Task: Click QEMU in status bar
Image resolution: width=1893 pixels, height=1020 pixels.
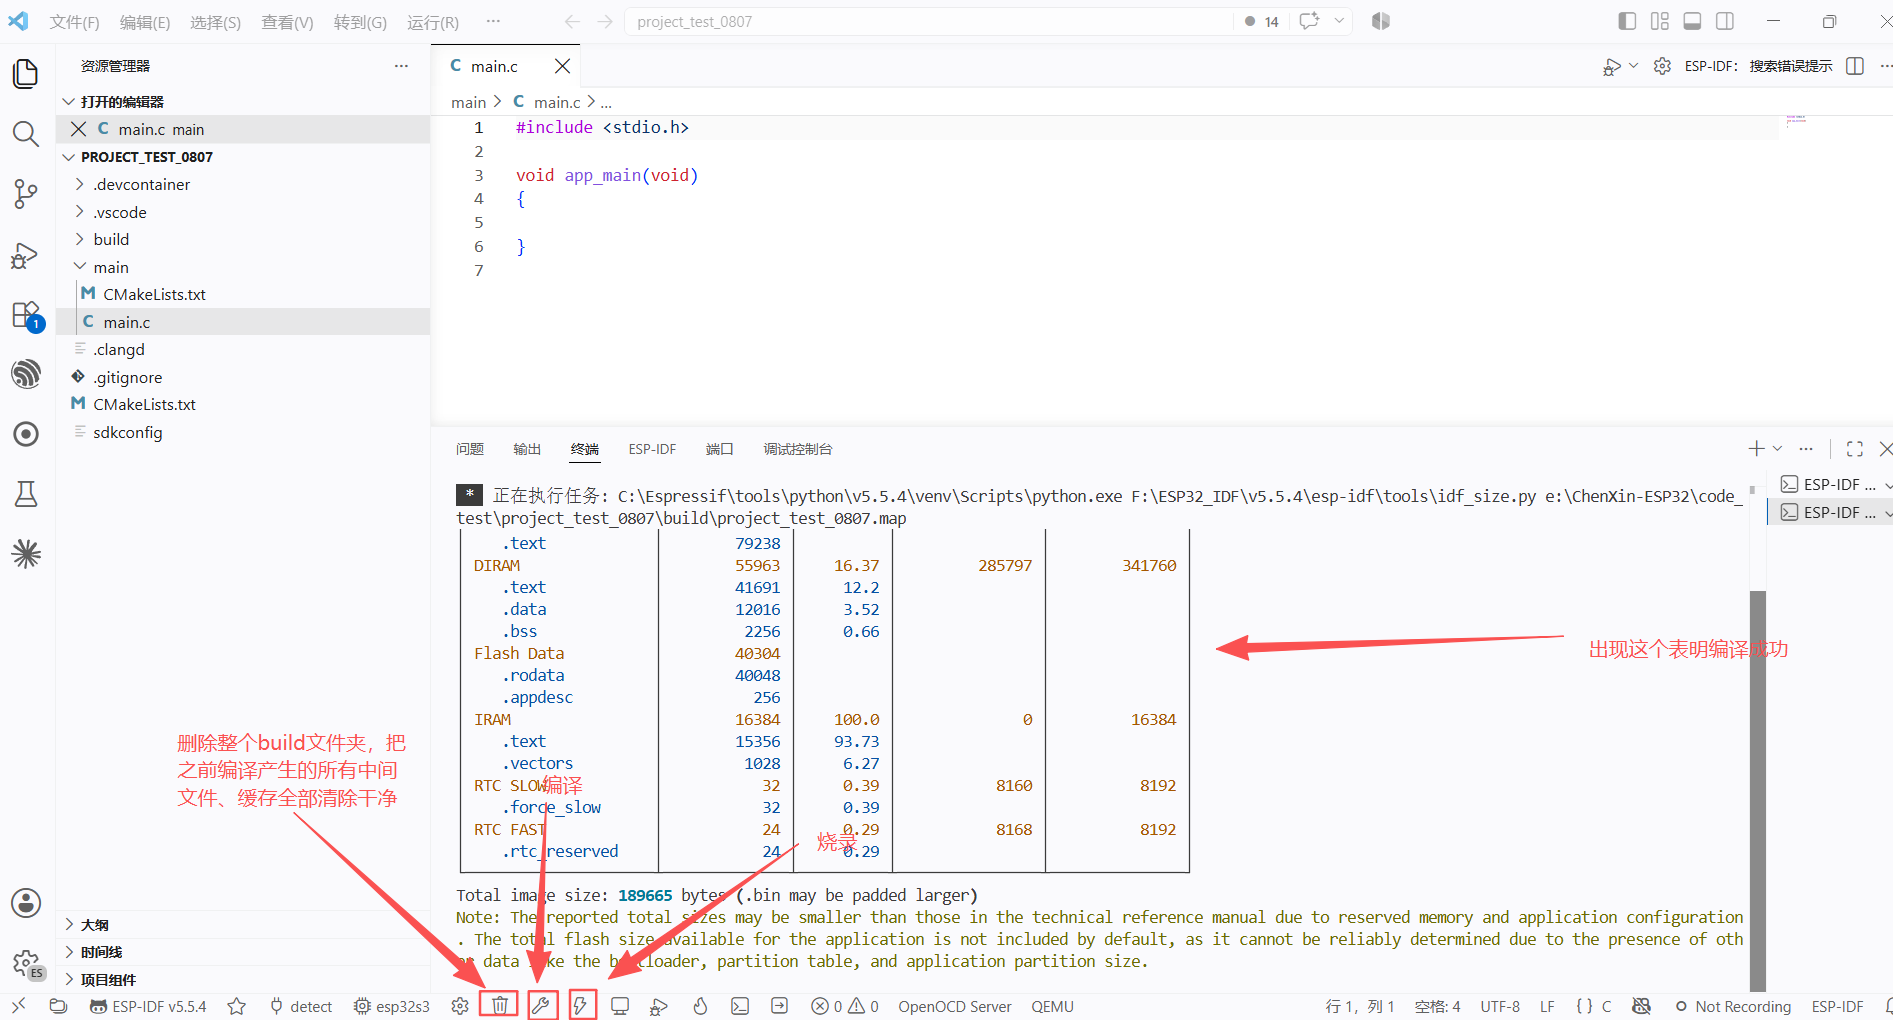Action: click(x=1052, y=1006)
